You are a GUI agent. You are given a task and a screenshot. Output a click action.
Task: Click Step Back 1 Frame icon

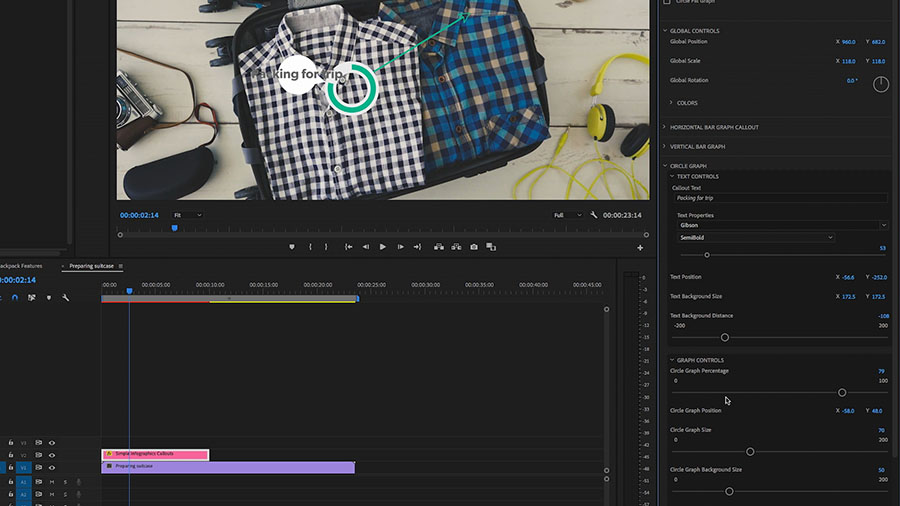(x=365, y=247)
